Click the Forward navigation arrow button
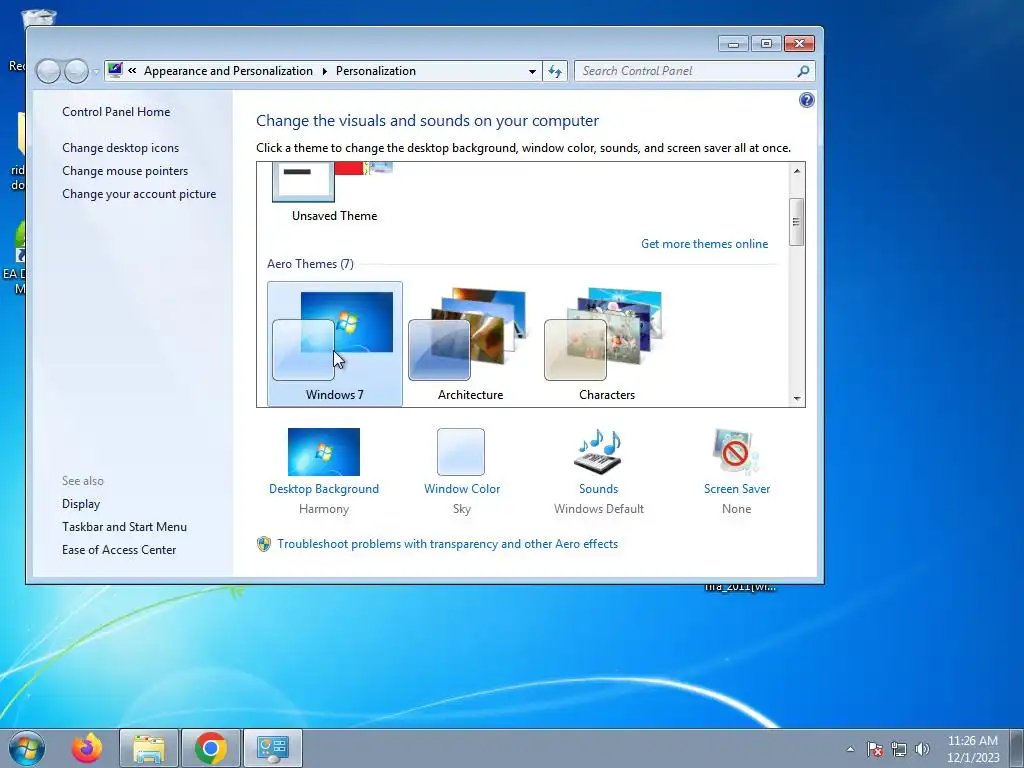Image resolution: width=1024 pixels, height=768 pixels. [76, 71]
